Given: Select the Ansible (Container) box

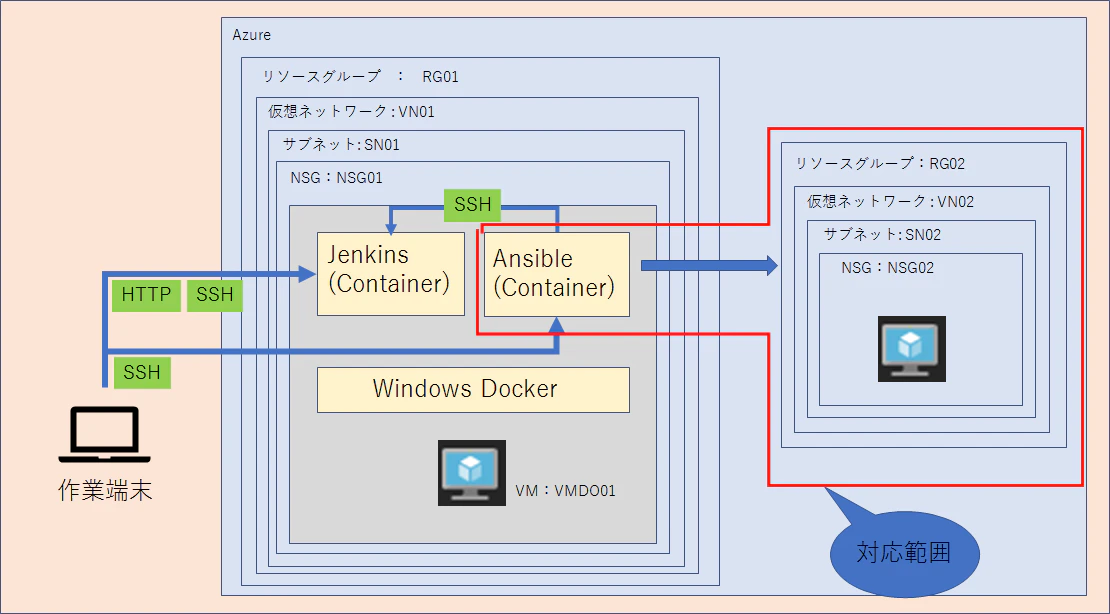Looking at the screenshot, I should tap(556, 274).
